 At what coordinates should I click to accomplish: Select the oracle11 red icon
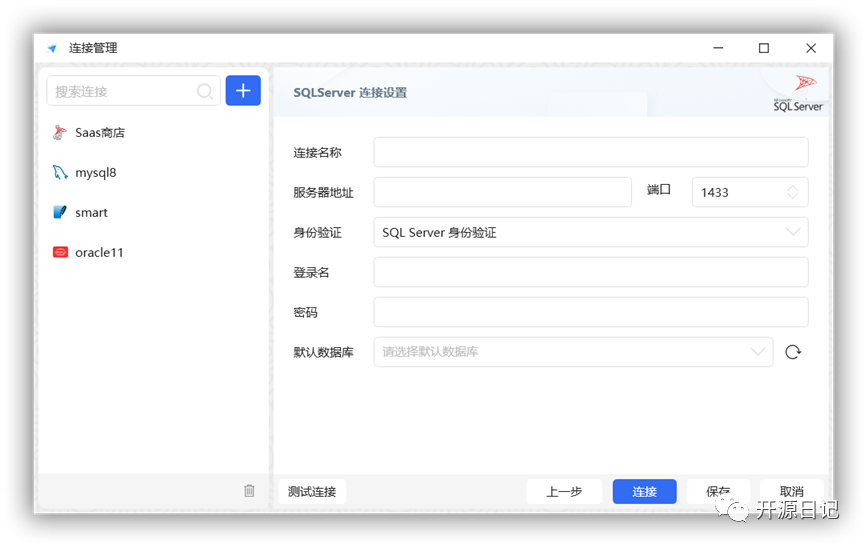[x=60, y=252]
